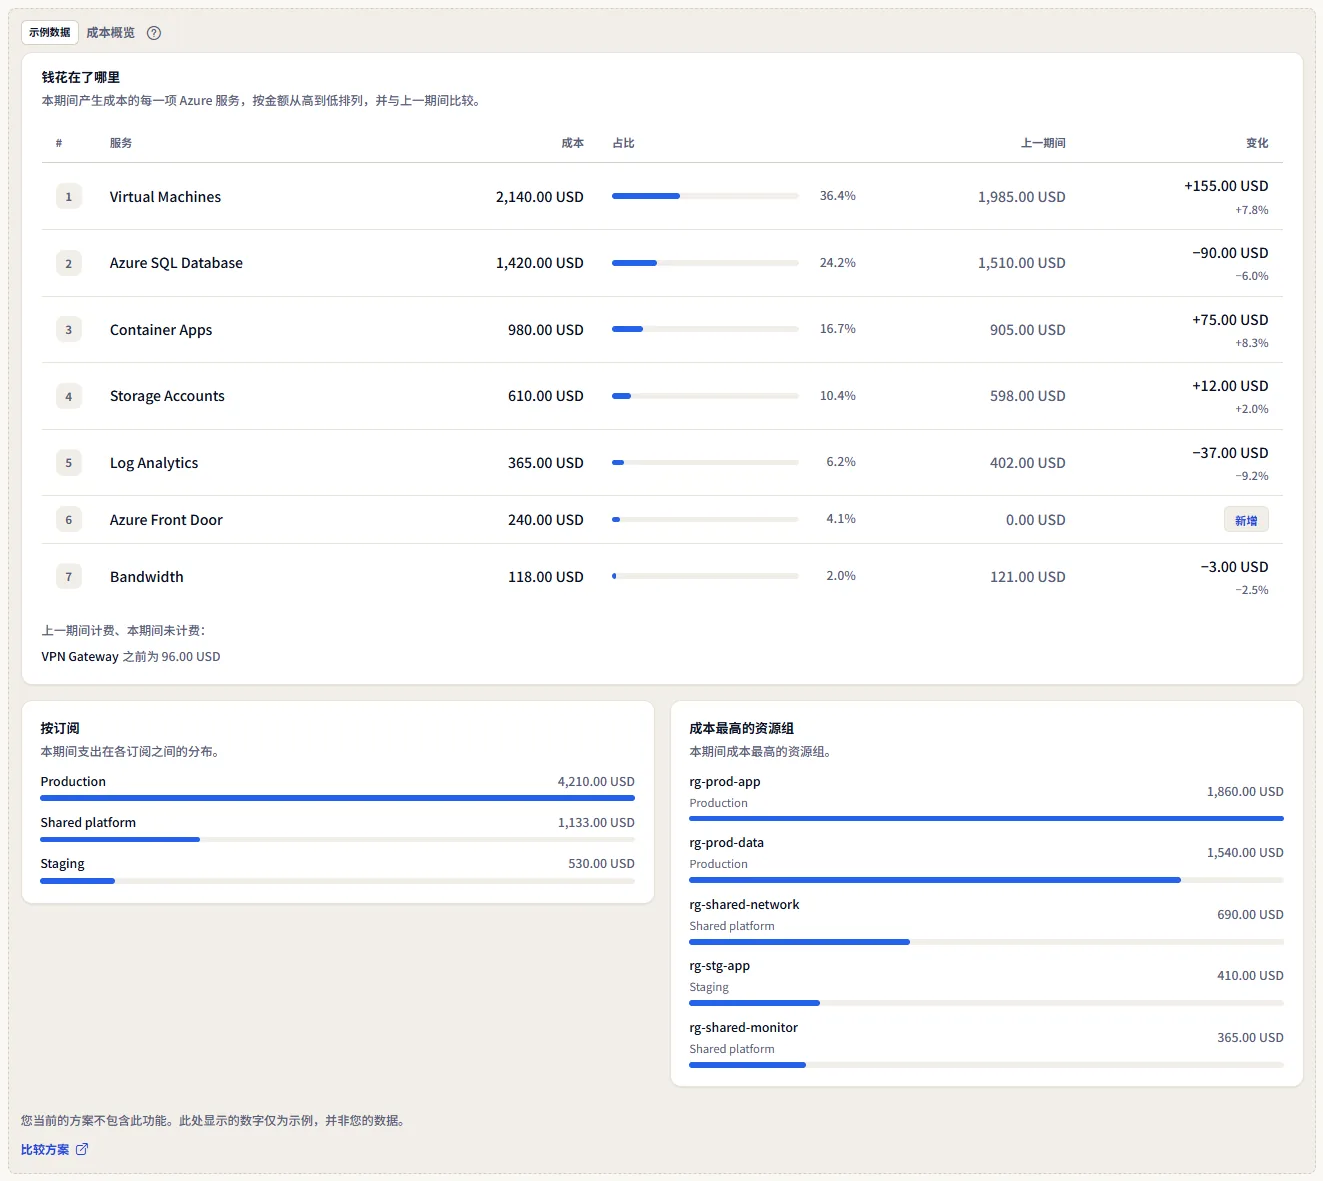1323x1181 pixels.
Task: Click the Staging subscription label
Action: coord(62,864)
